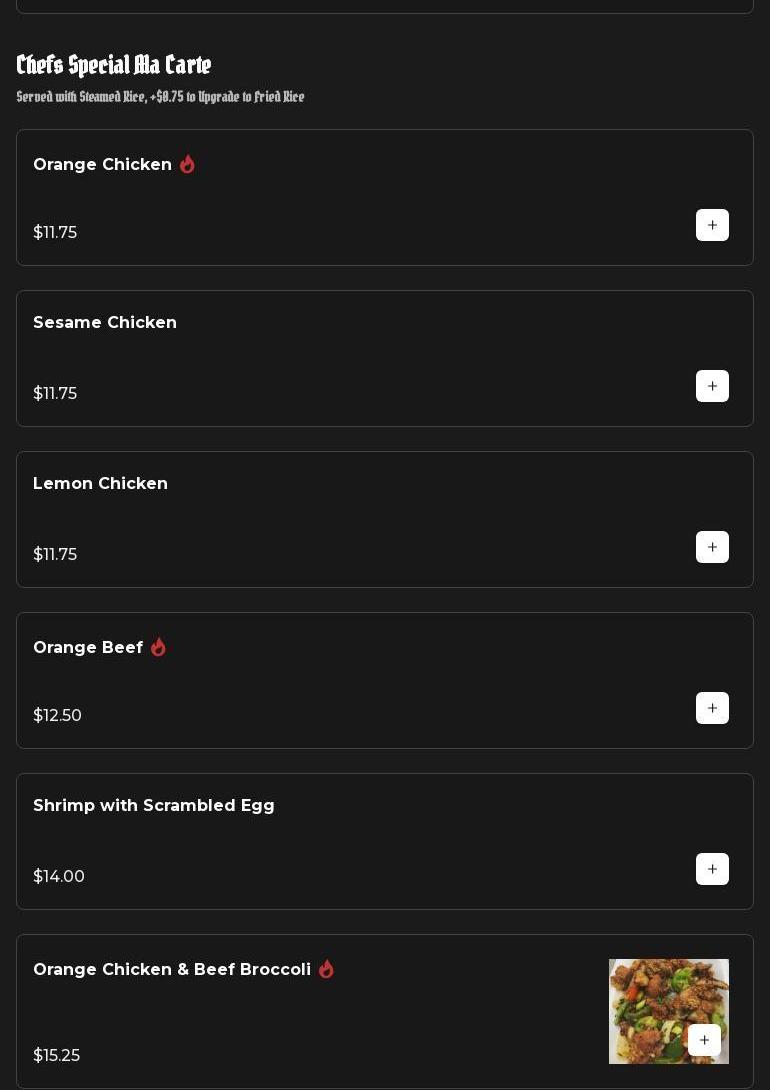Click the $12.50 Orange Beef price

(57, 716)
